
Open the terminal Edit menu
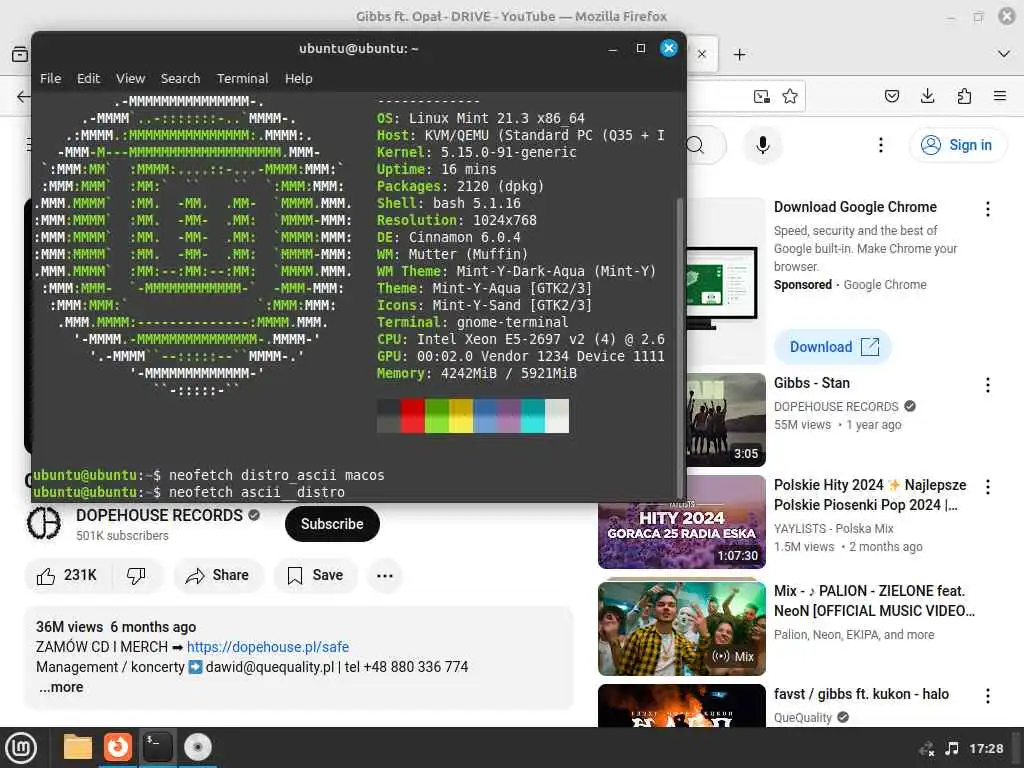(x=88, y=78)
